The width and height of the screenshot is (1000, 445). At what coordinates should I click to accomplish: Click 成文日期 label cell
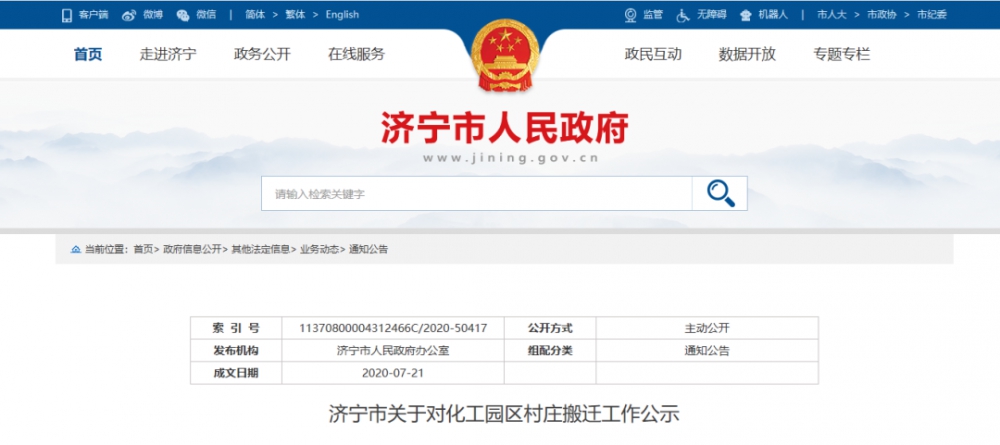point(236,373)
